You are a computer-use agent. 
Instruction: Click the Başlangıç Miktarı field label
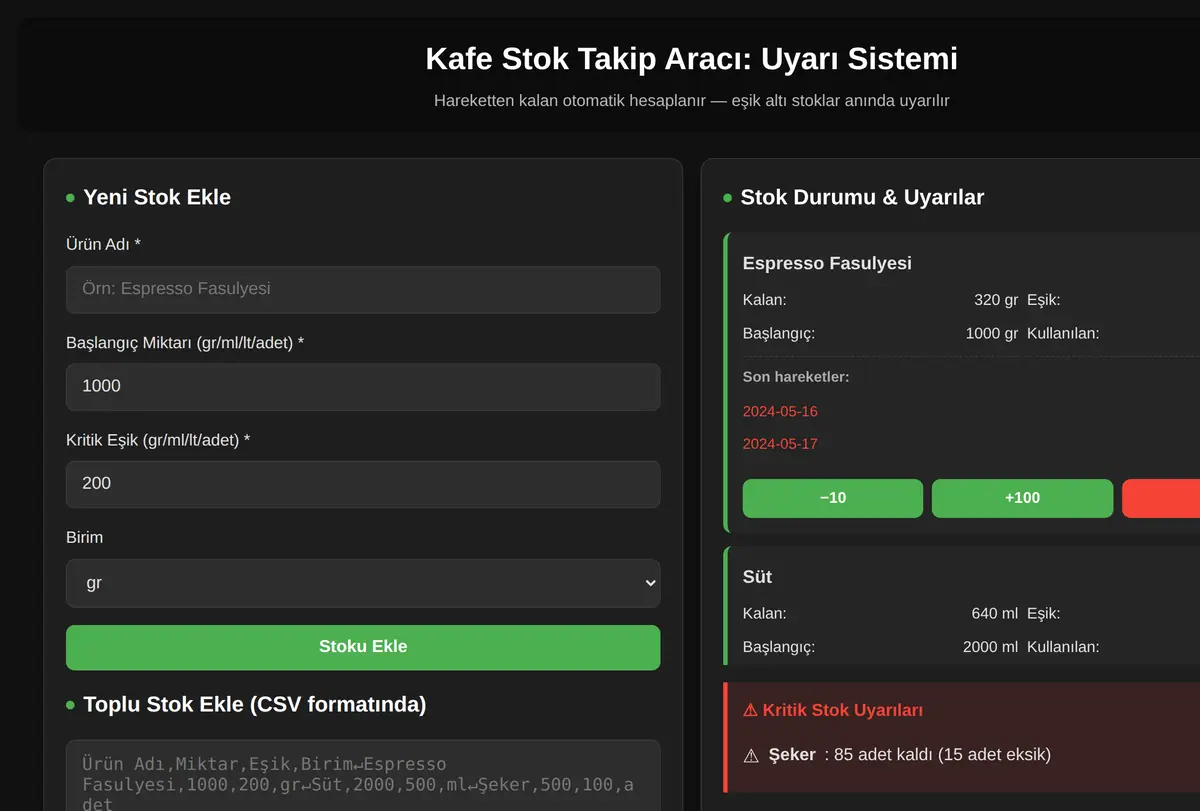(185, 343)
